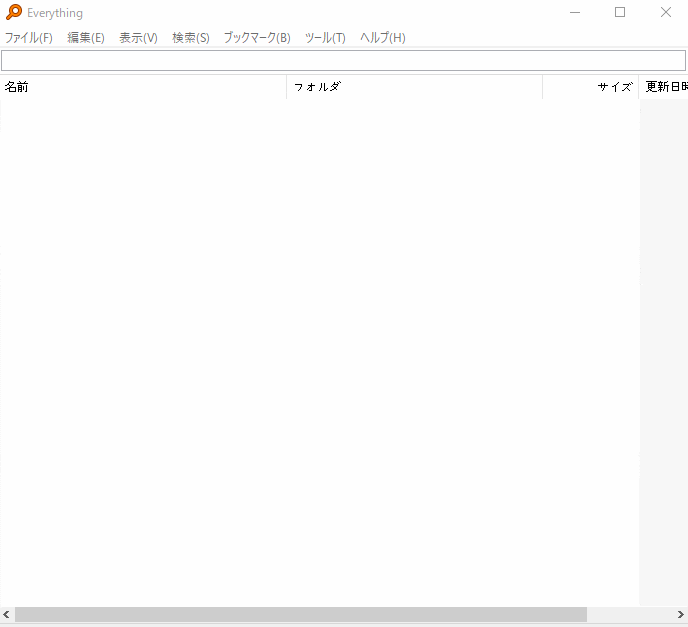688x627 pixels.
Task: Open the ブックマーク(B) menu
Action: click(257, 38)
